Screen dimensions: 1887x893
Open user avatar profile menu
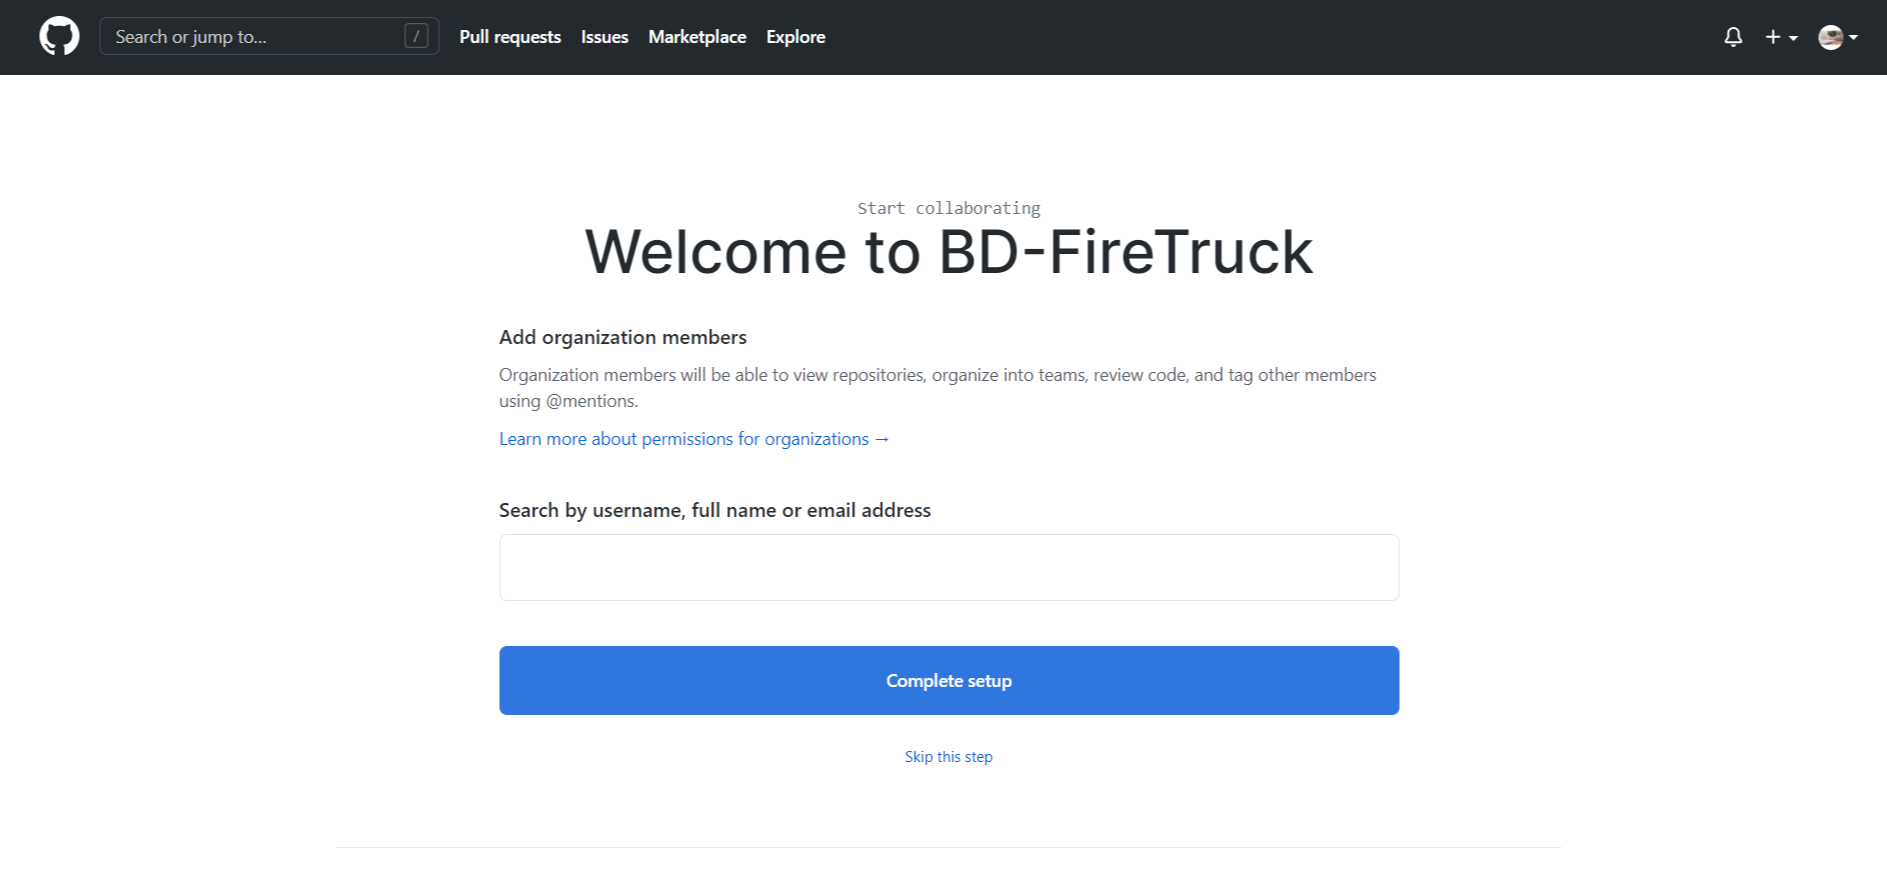click(x=1838, y=37)
